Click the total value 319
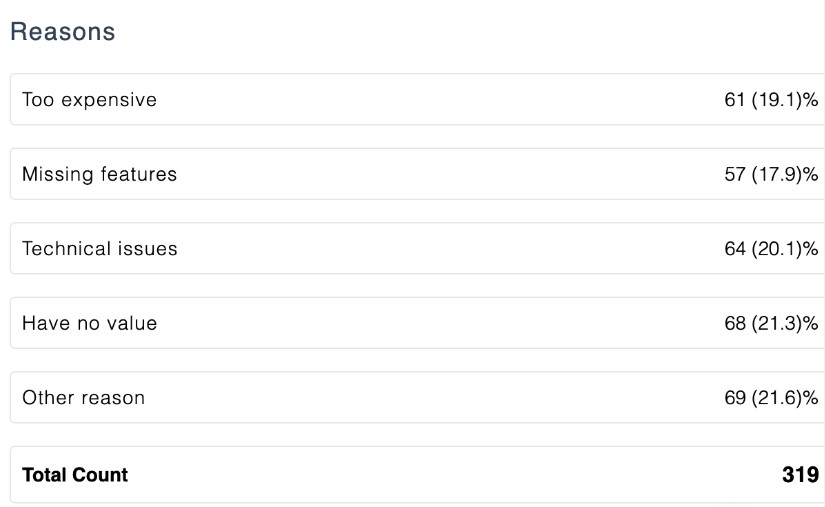Screen dimensions: 825x507 800,475
